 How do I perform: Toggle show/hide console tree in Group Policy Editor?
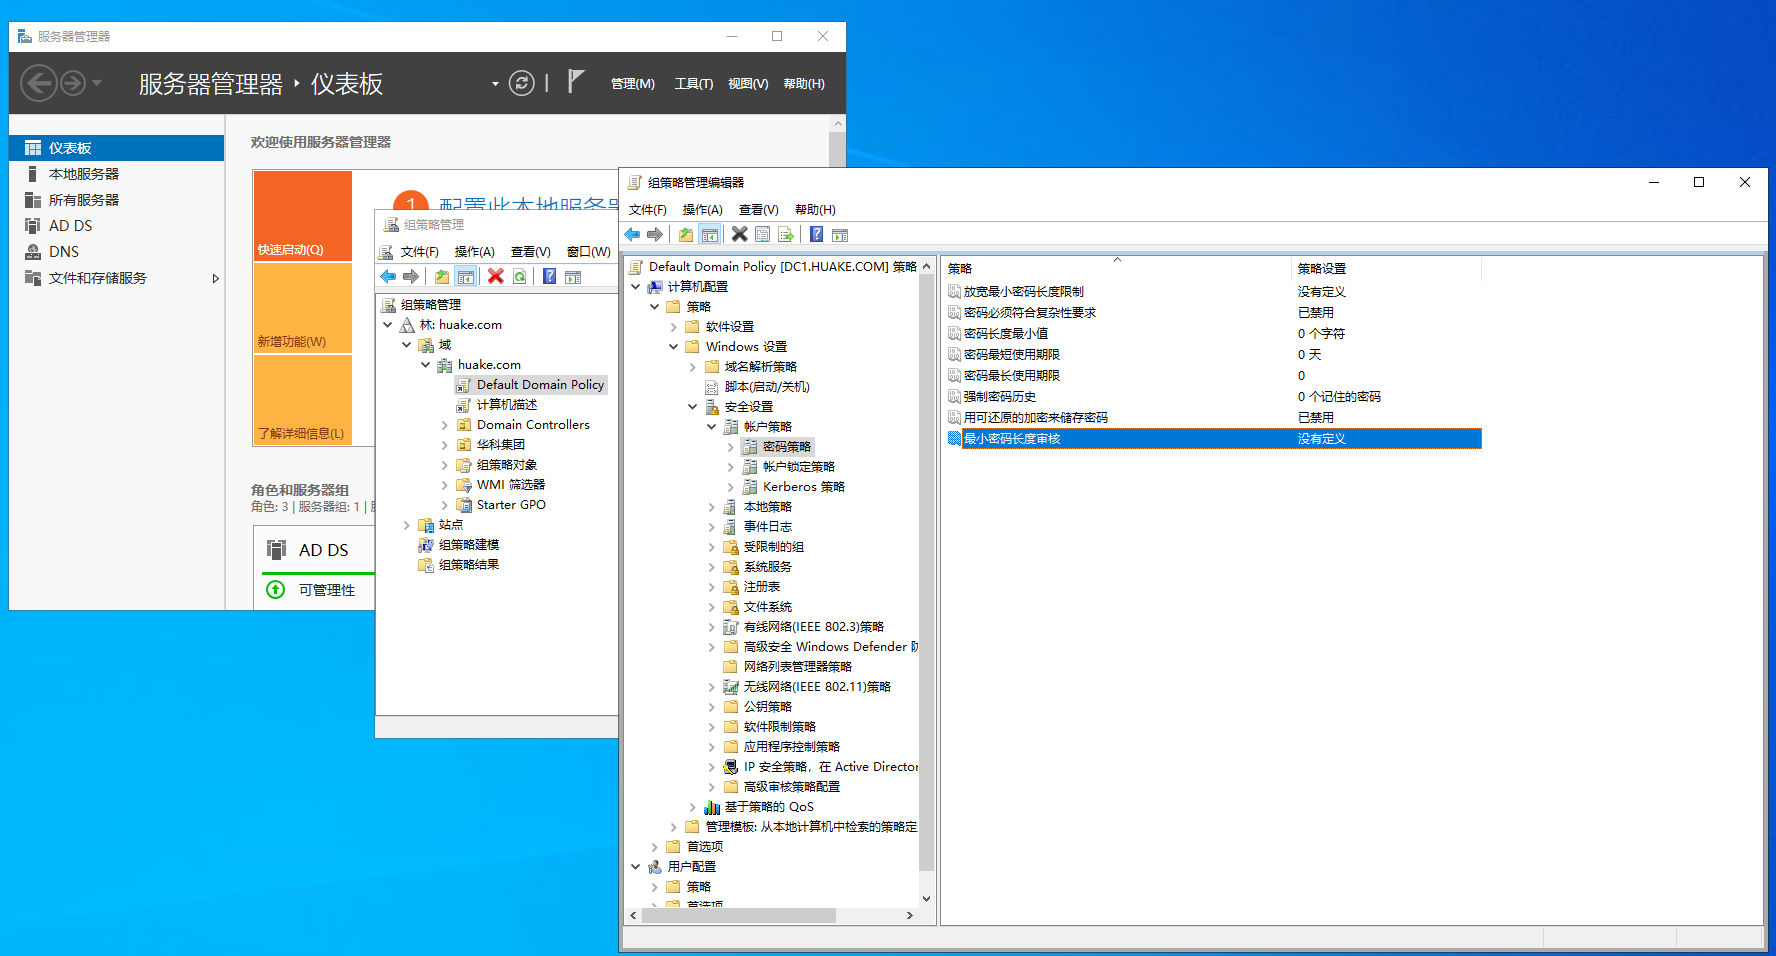709,235
